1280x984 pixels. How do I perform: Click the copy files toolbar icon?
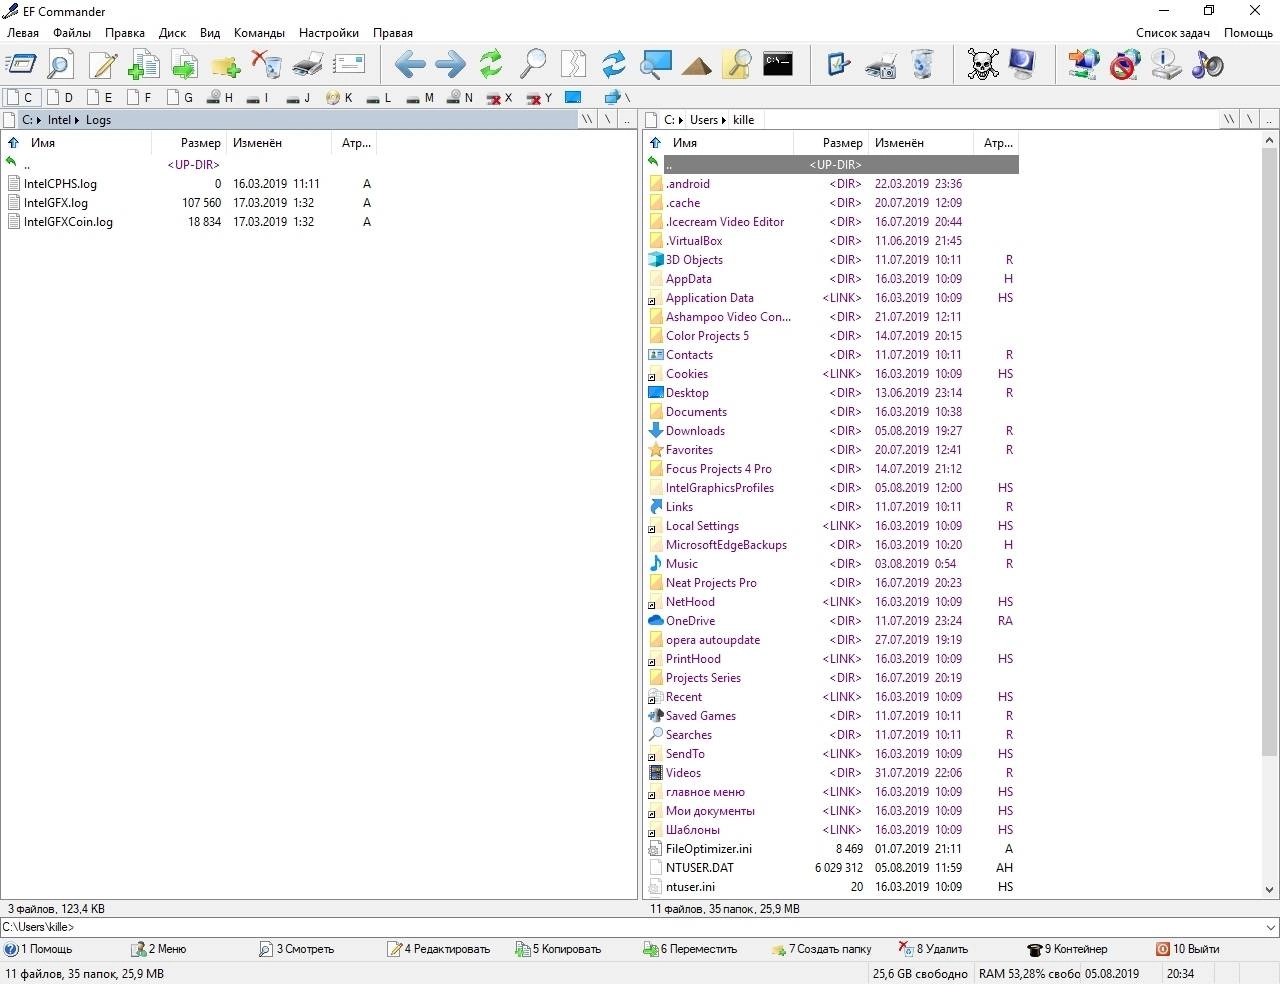pos(144,65)
